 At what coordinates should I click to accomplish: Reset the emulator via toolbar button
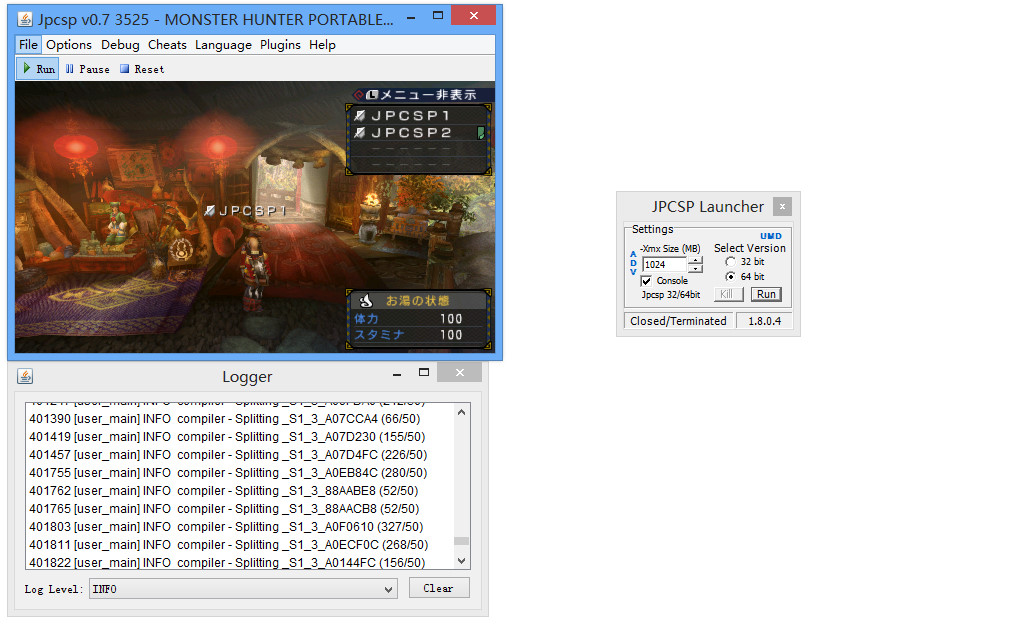tap(141, 69)
